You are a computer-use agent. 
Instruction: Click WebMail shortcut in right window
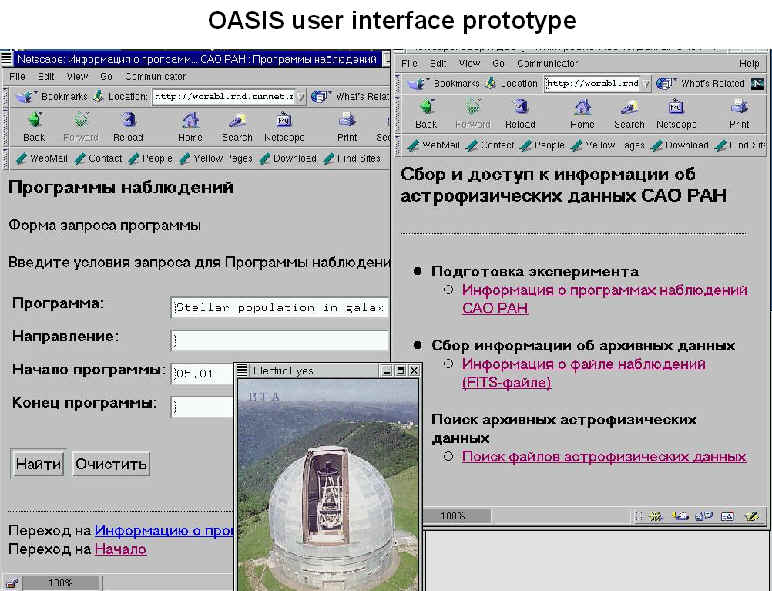tap(434, 145)
